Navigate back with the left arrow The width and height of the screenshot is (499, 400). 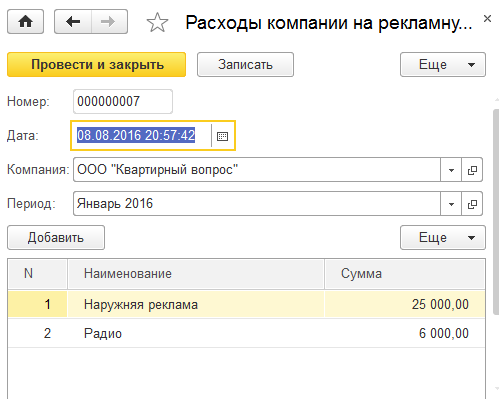(73, 22)
